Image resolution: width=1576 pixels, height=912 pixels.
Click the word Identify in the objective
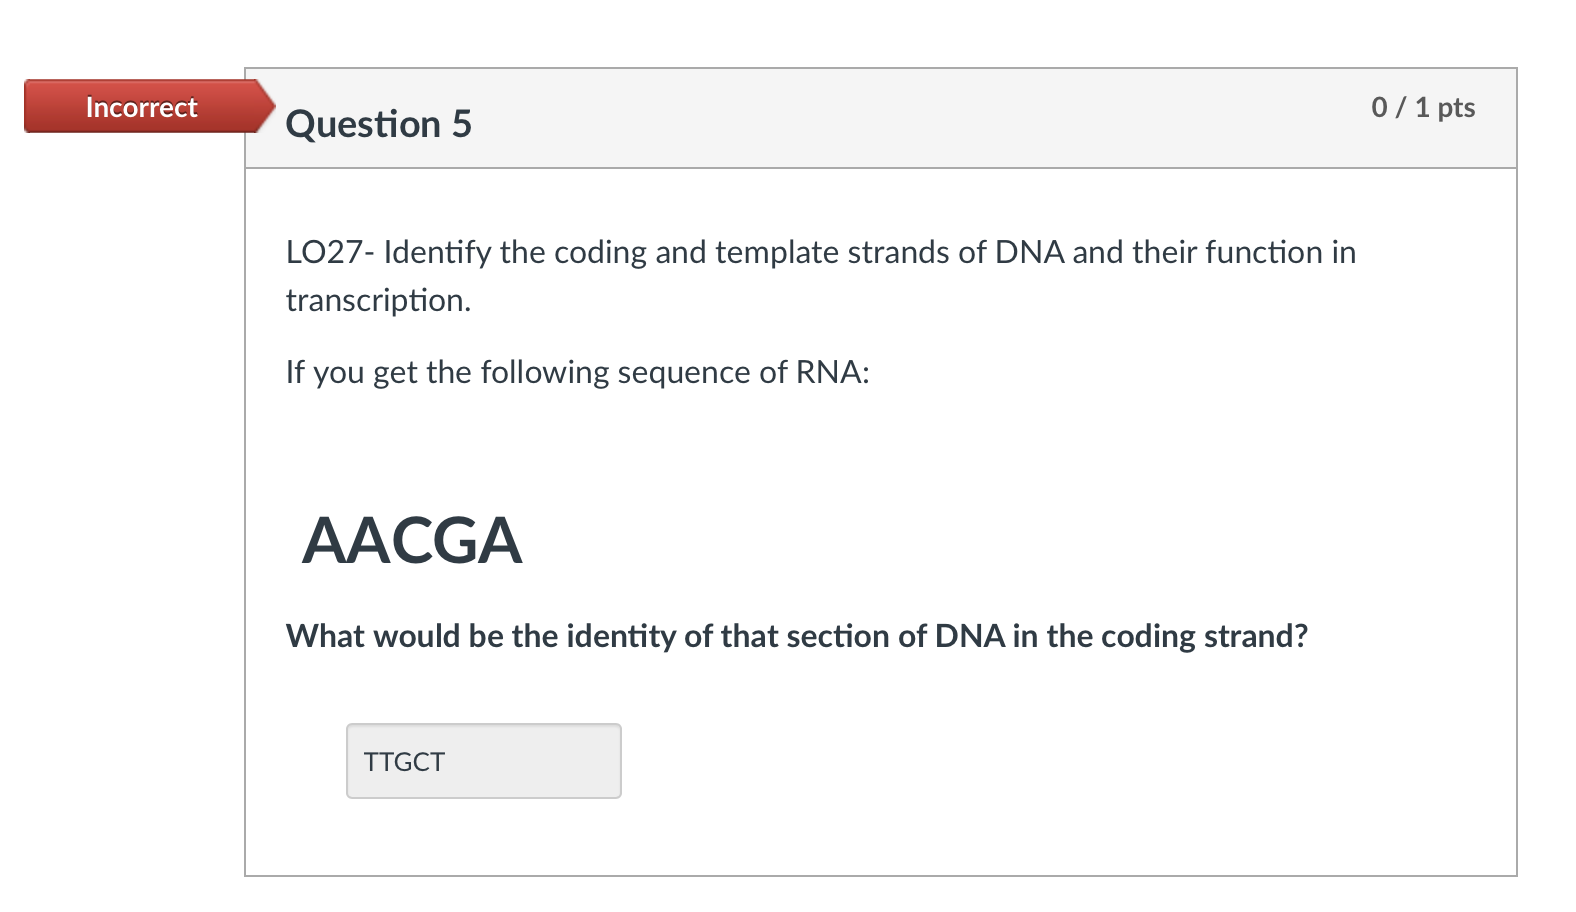coord(437,252)
